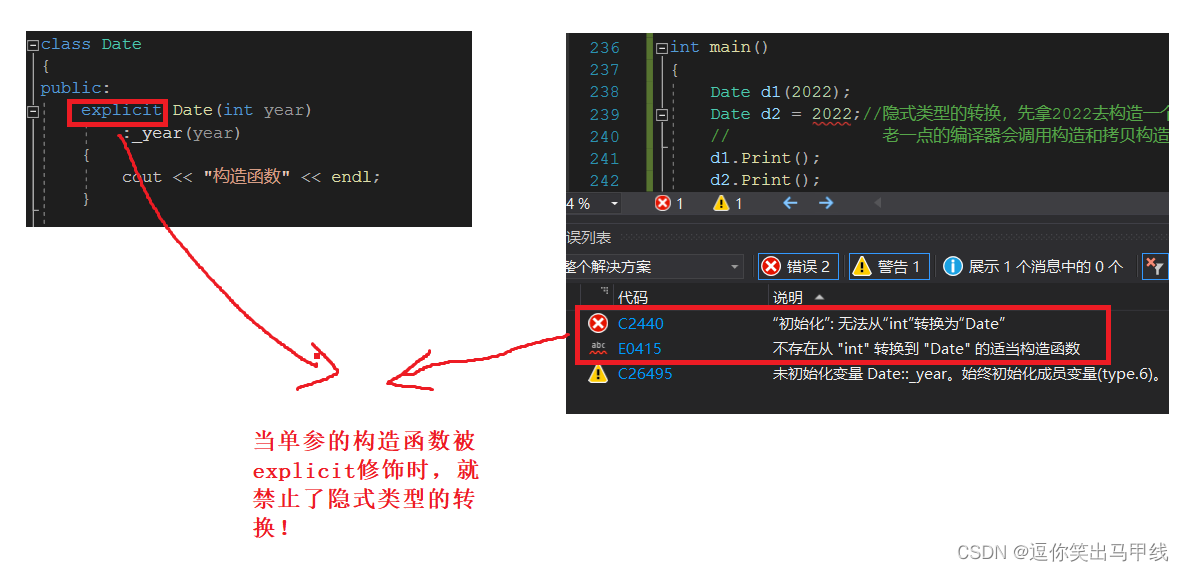Image resolution: width=1184 pixels, height=571 pixels.
Task: Click the red error count indicator
Action: click(669, 203)
